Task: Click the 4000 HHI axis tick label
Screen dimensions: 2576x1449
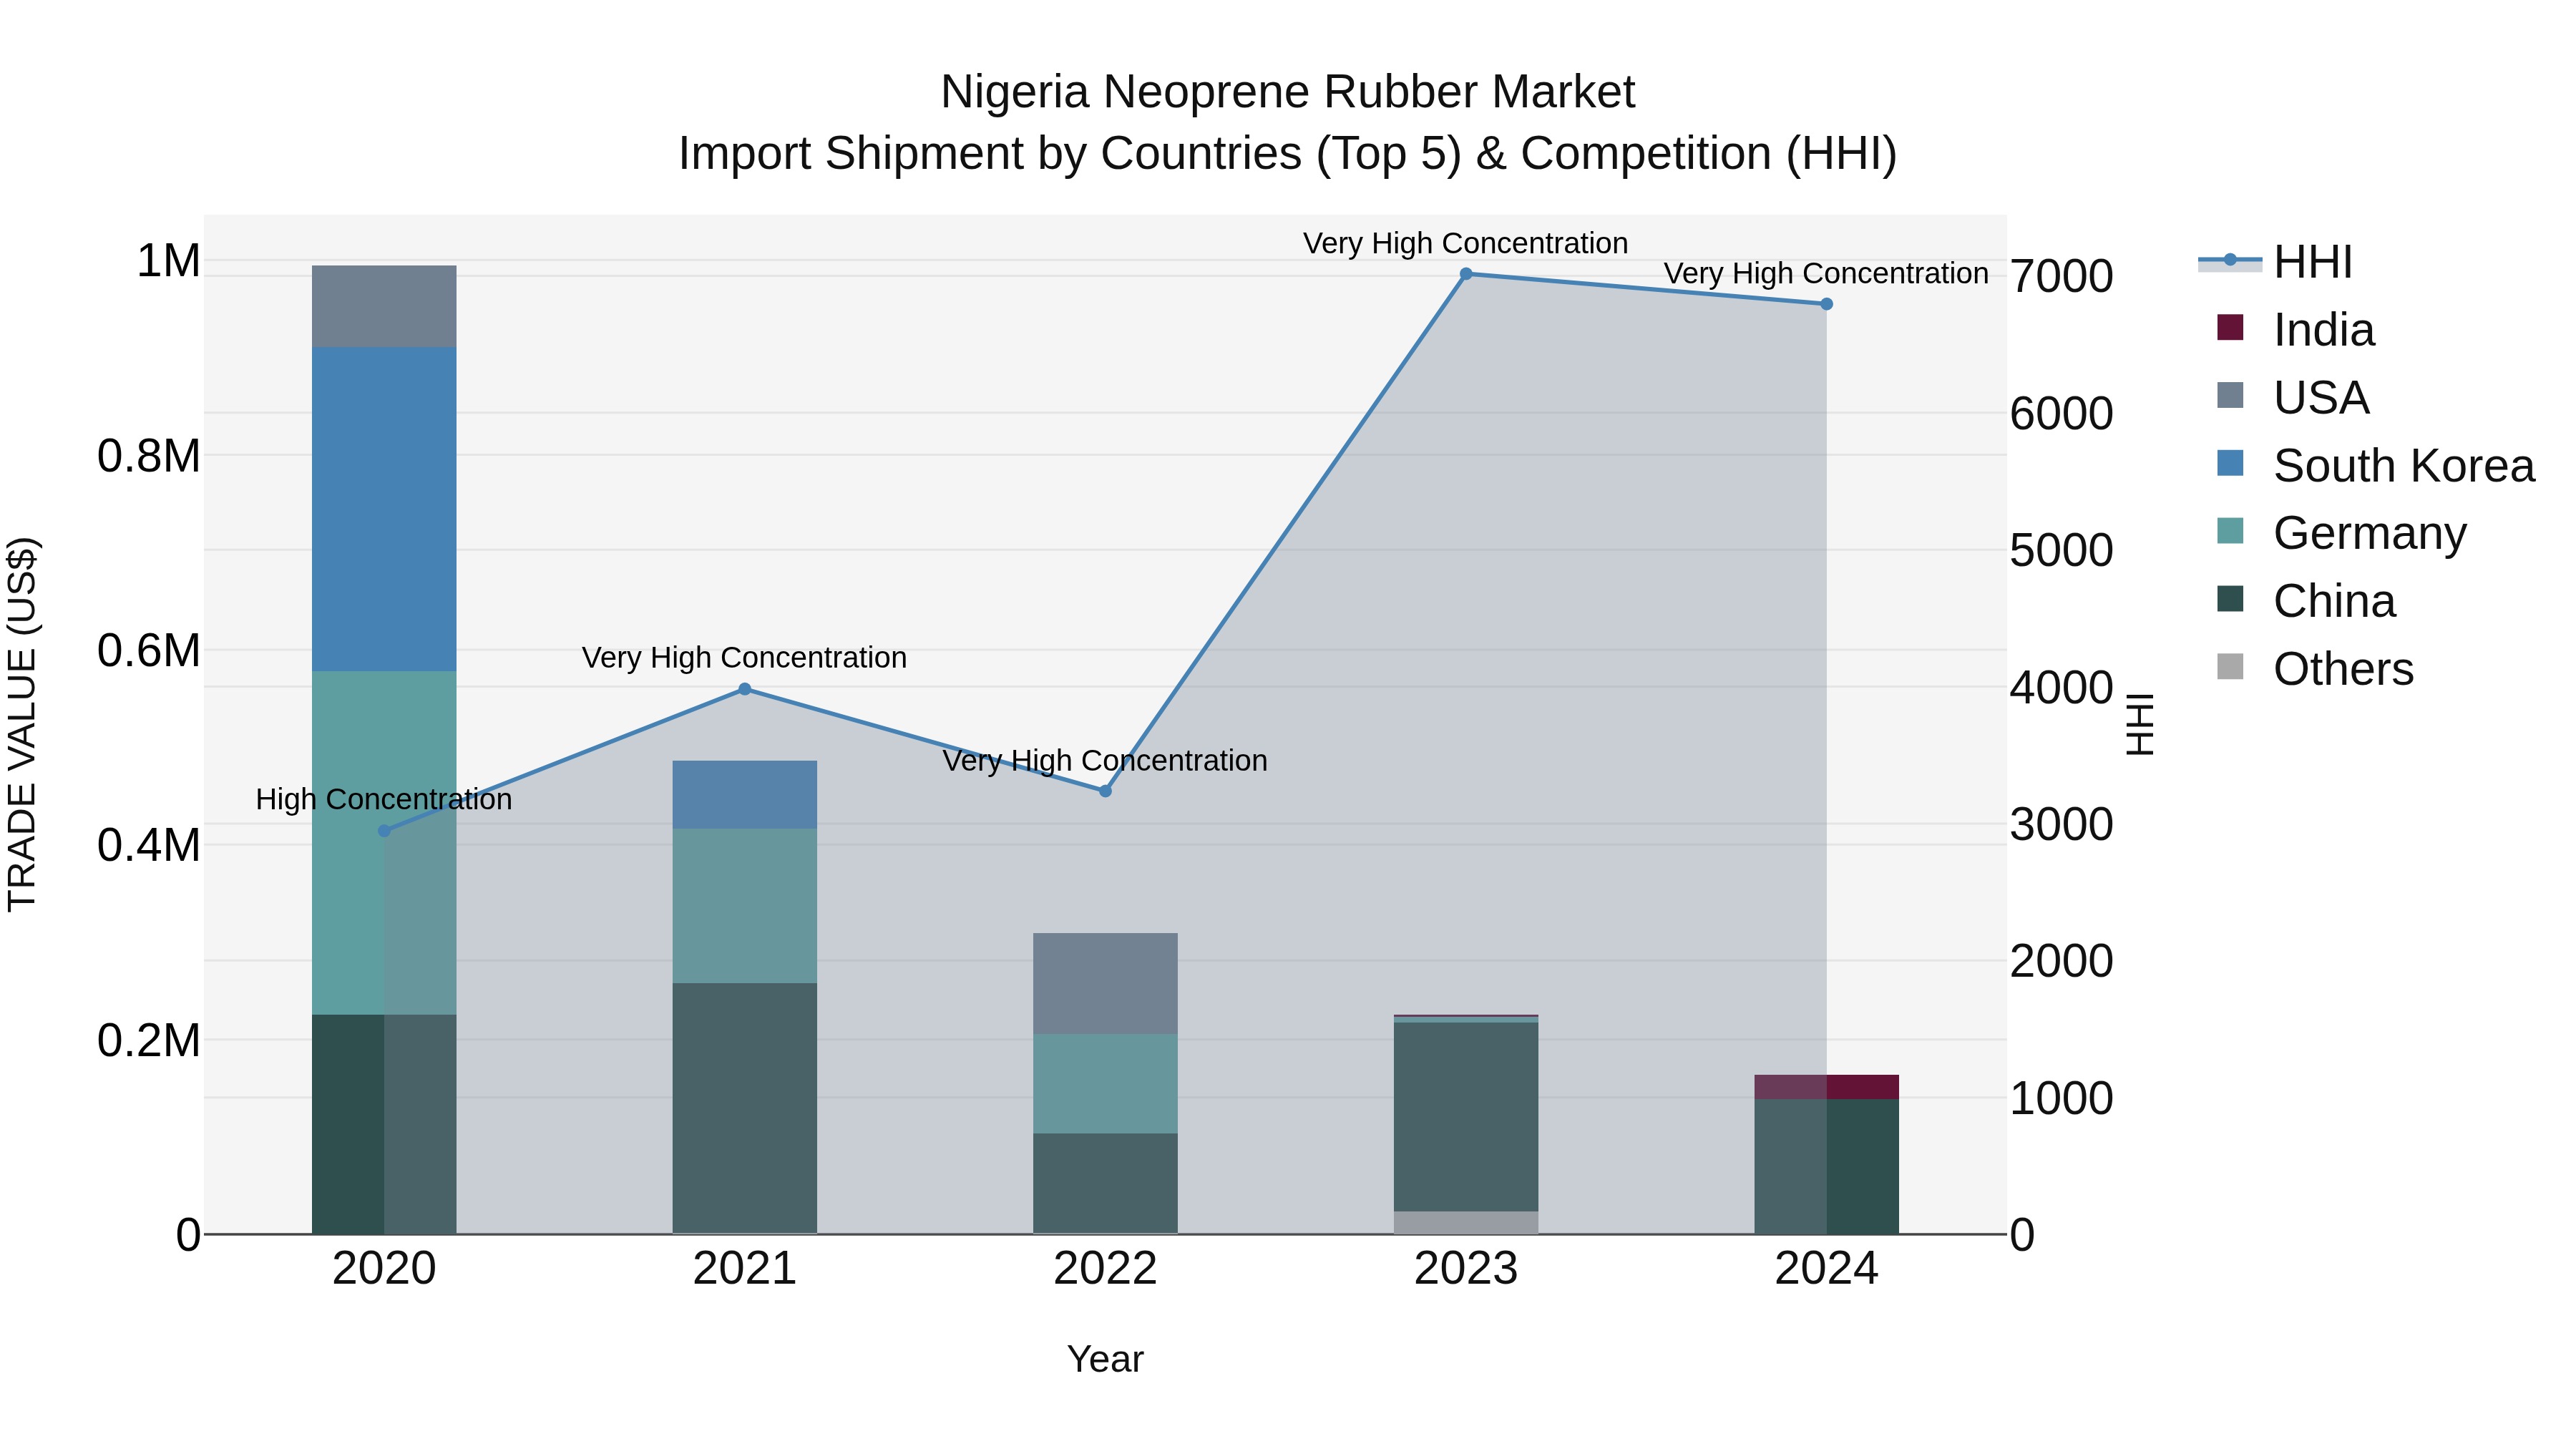Action: click(2062, 688)
